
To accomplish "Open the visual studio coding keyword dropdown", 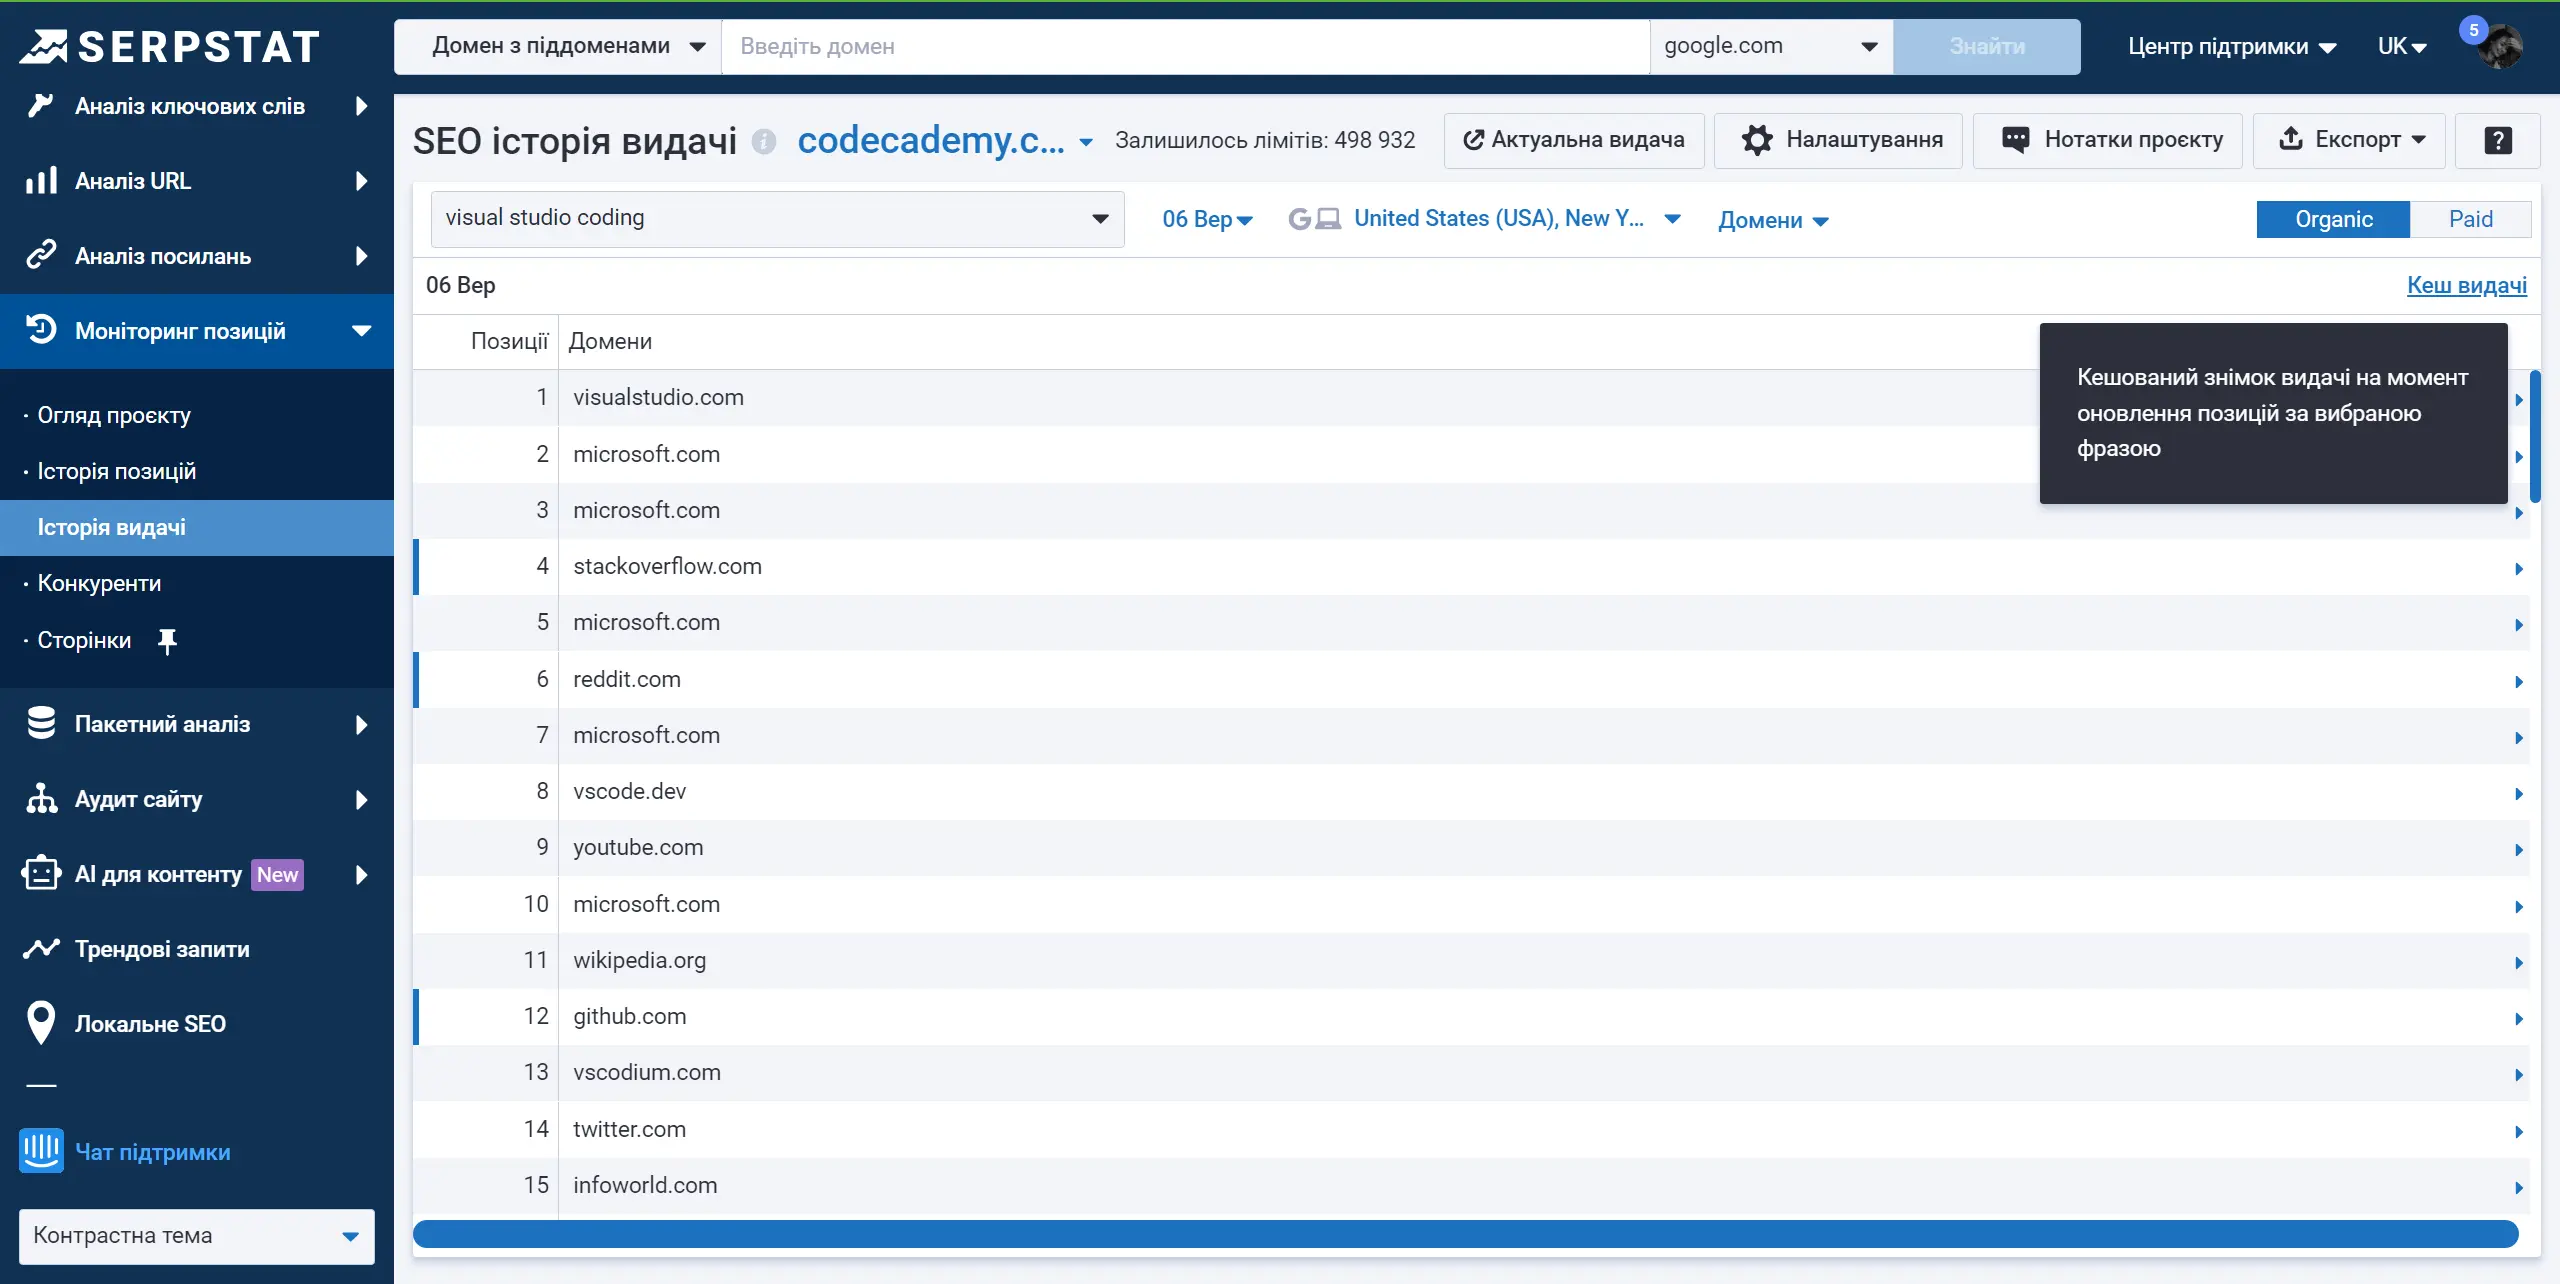I will [777, 219].
